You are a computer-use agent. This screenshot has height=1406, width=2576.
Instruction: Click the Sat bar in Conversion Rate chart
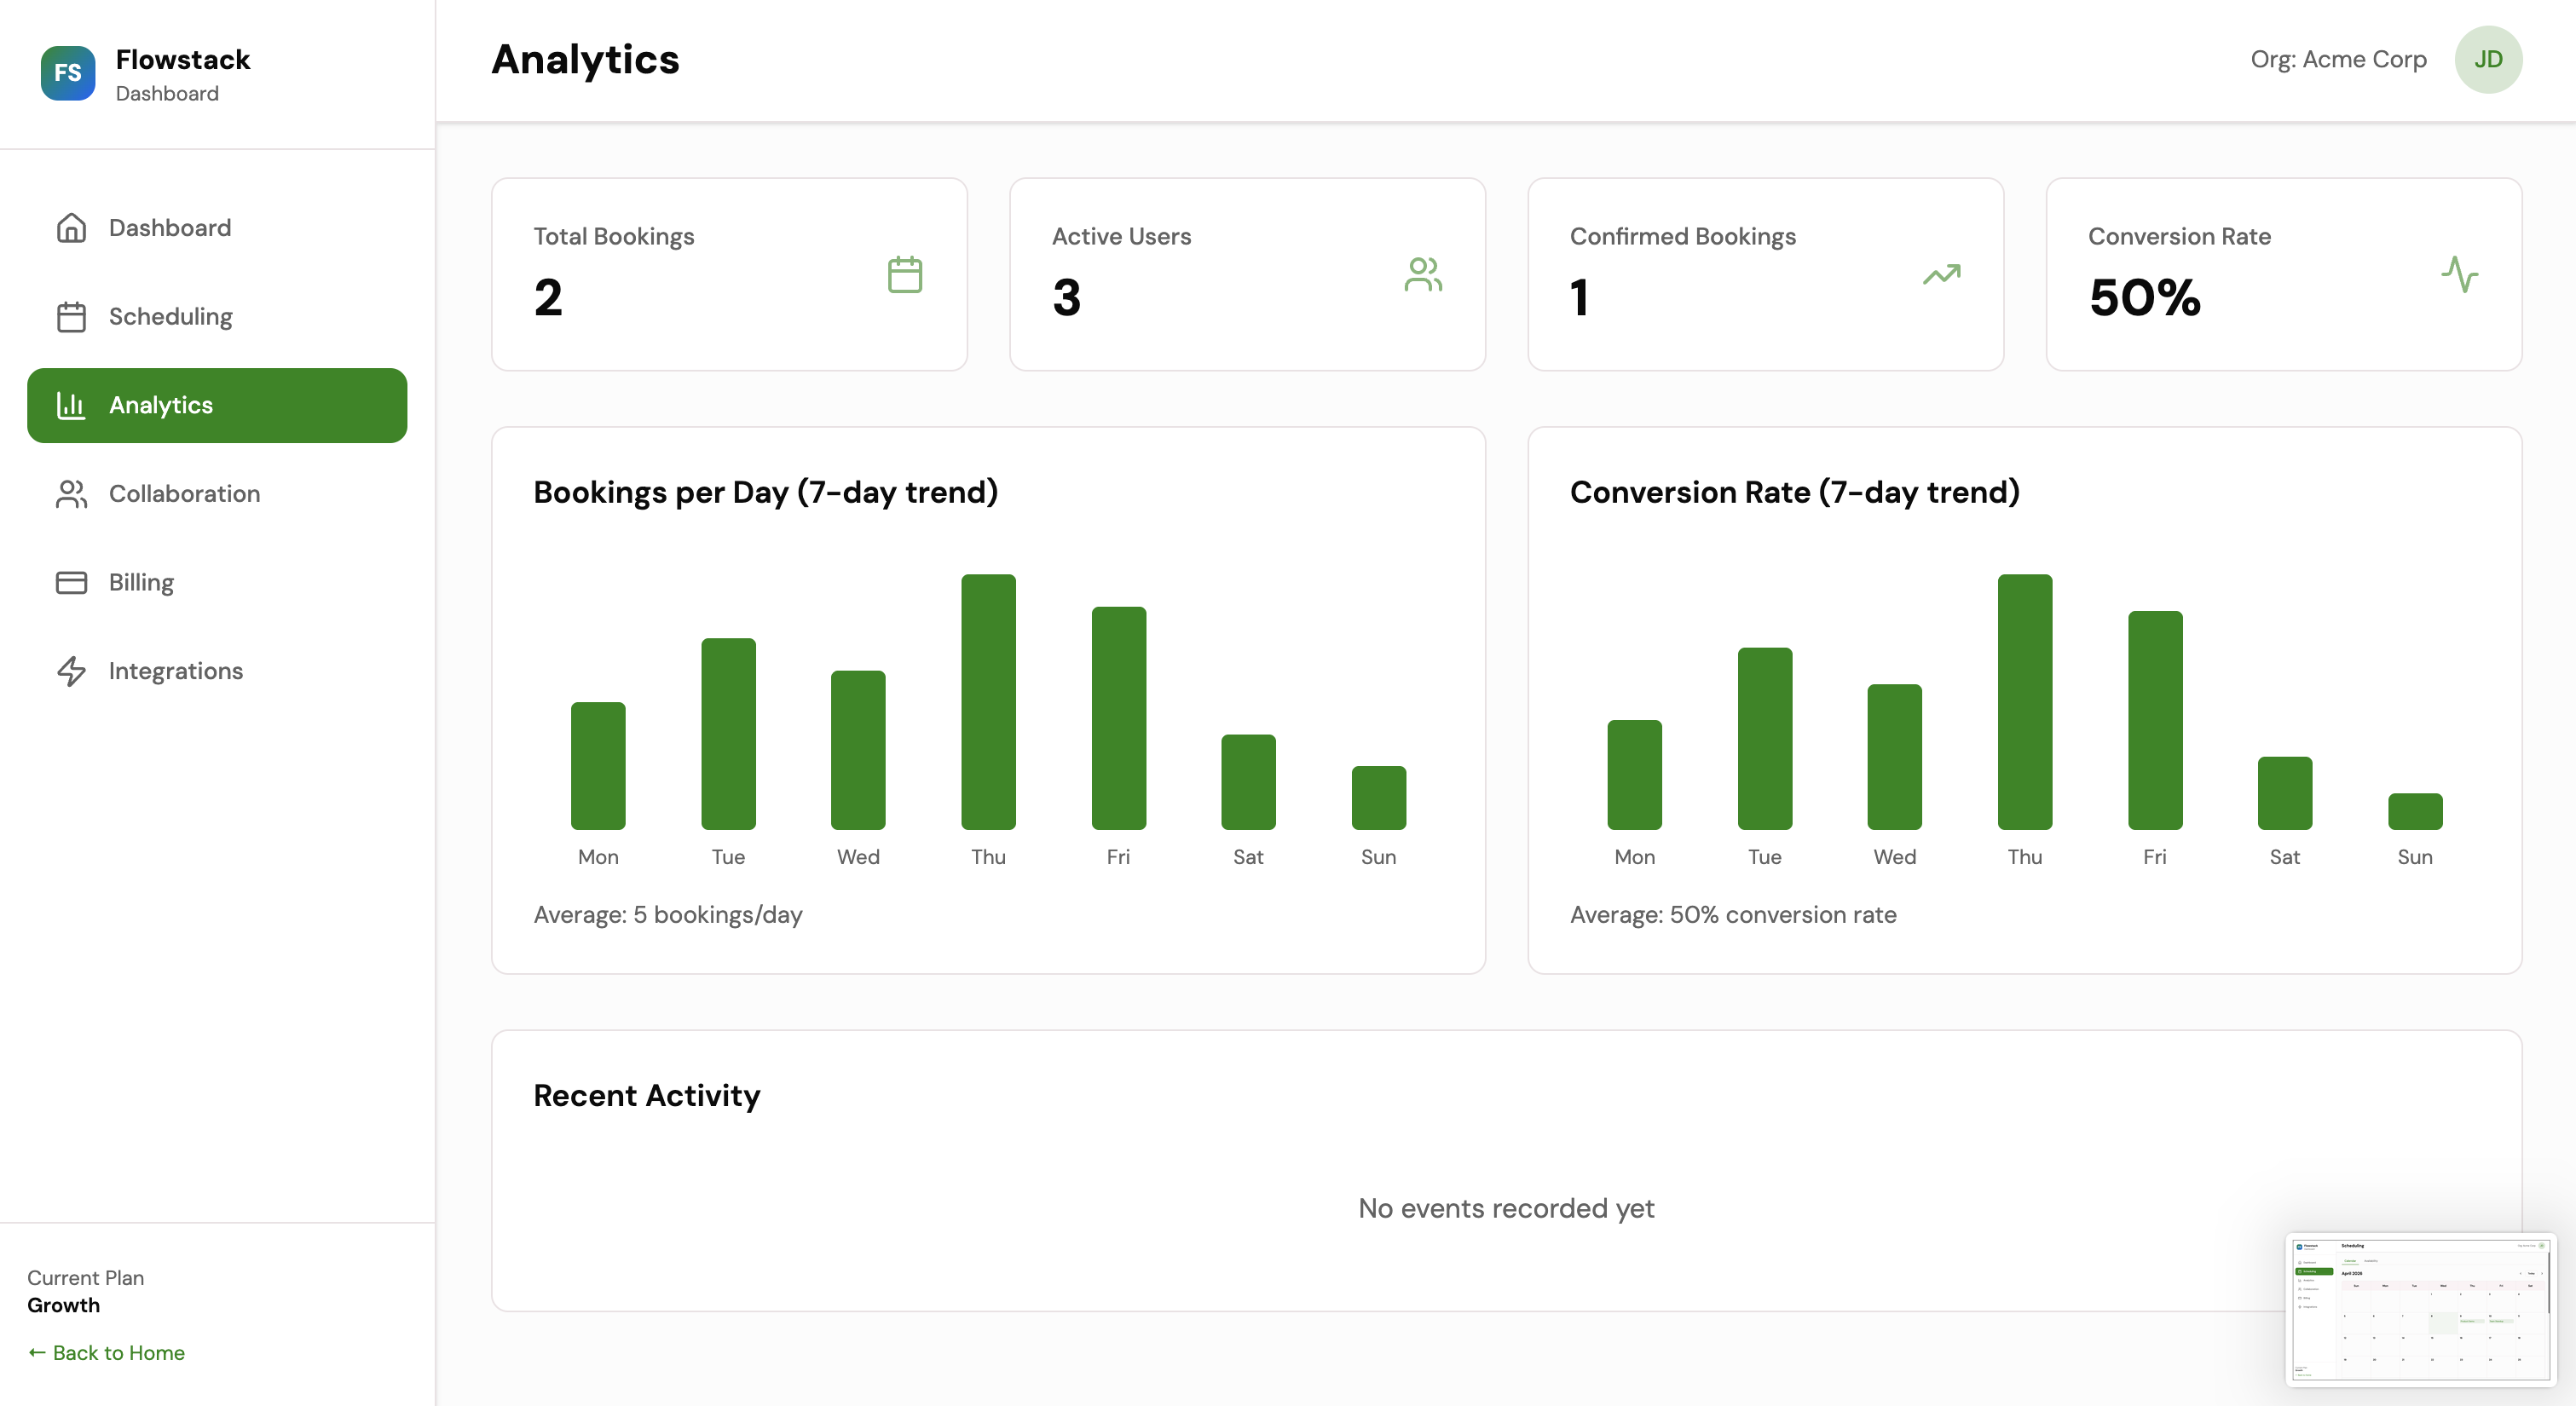point(2284,792)
